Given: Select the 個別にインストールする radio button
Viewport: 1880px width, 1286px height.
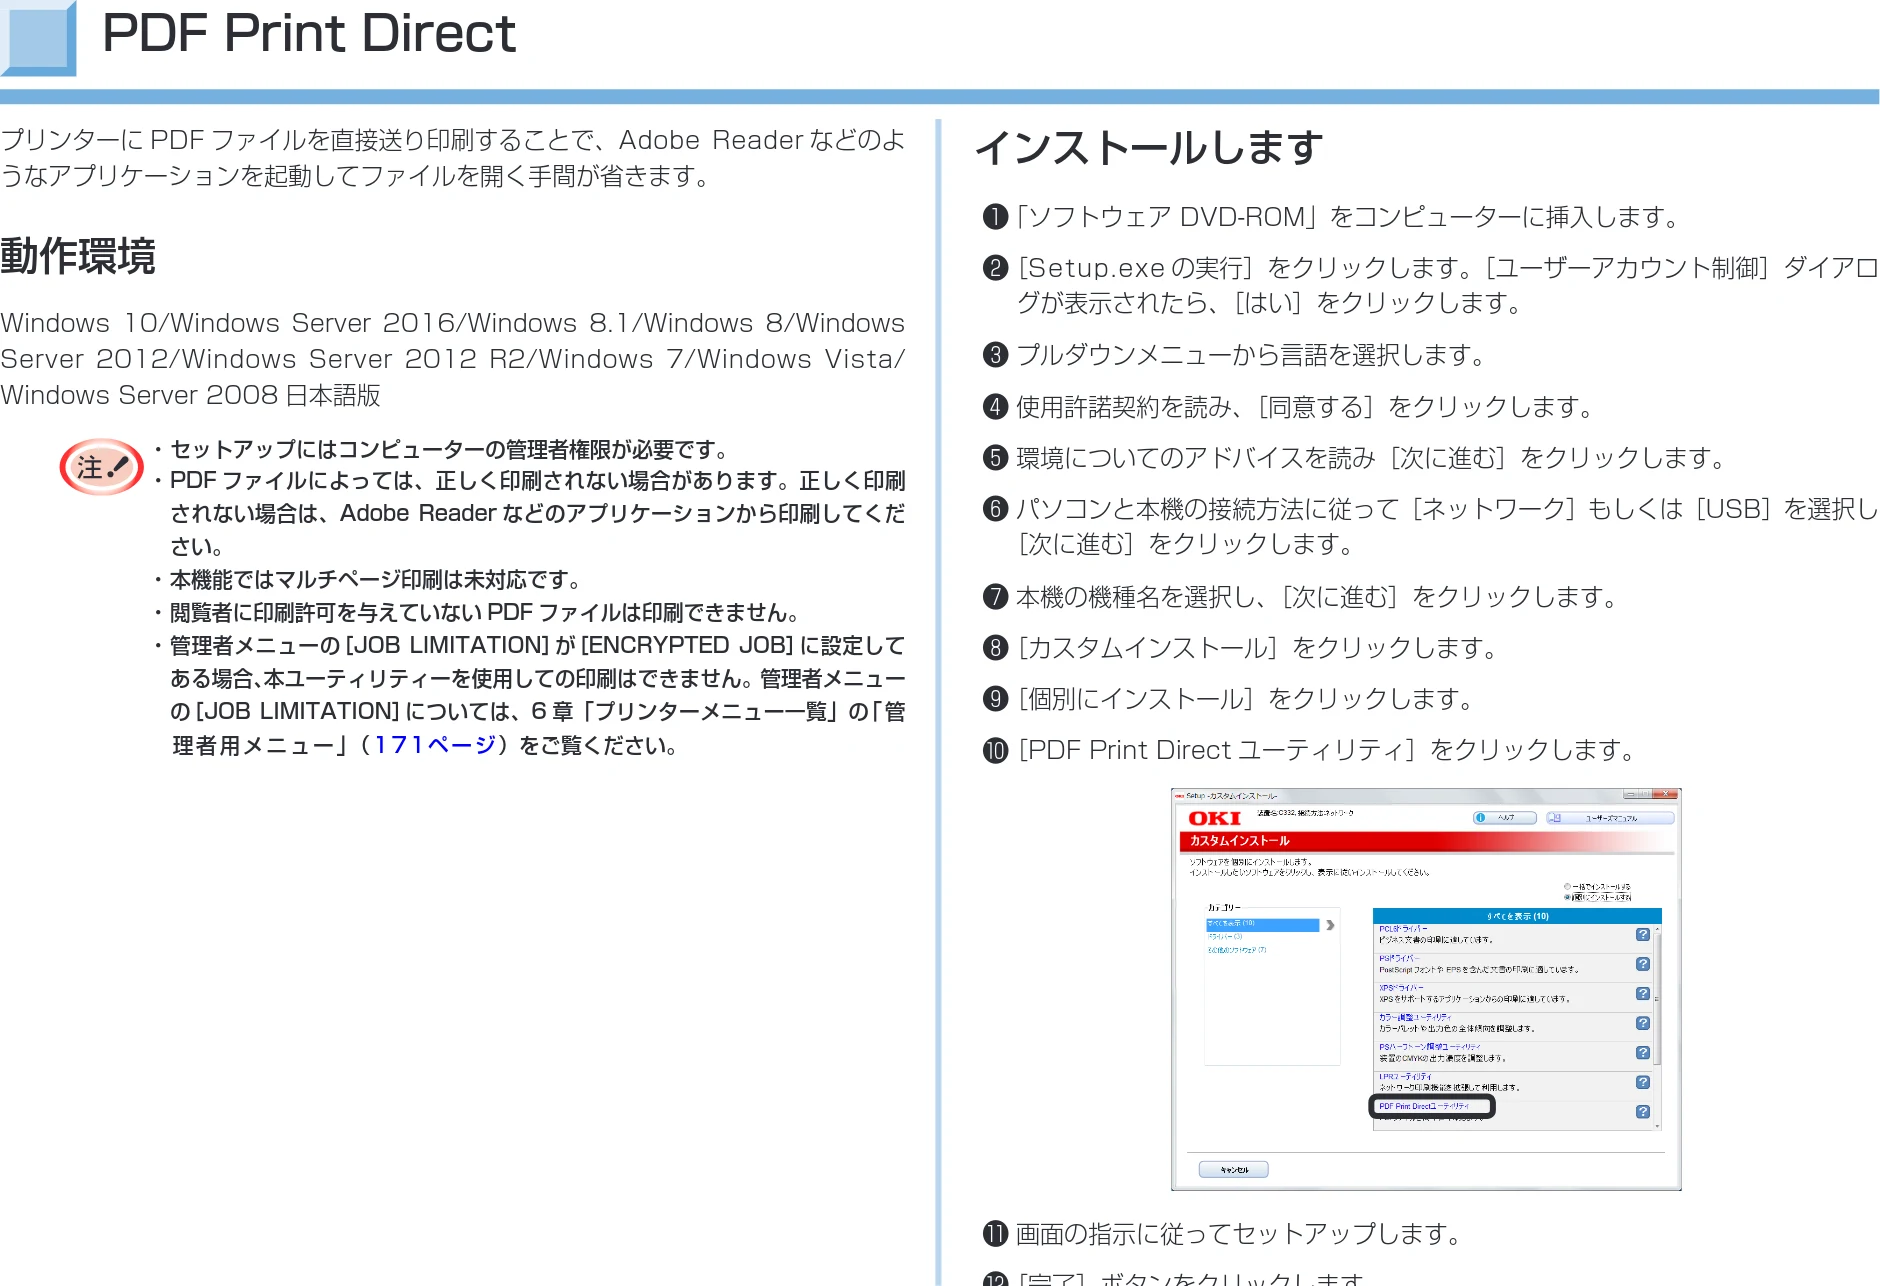Looking at the screenshot, I should (x=1567, y=897).
